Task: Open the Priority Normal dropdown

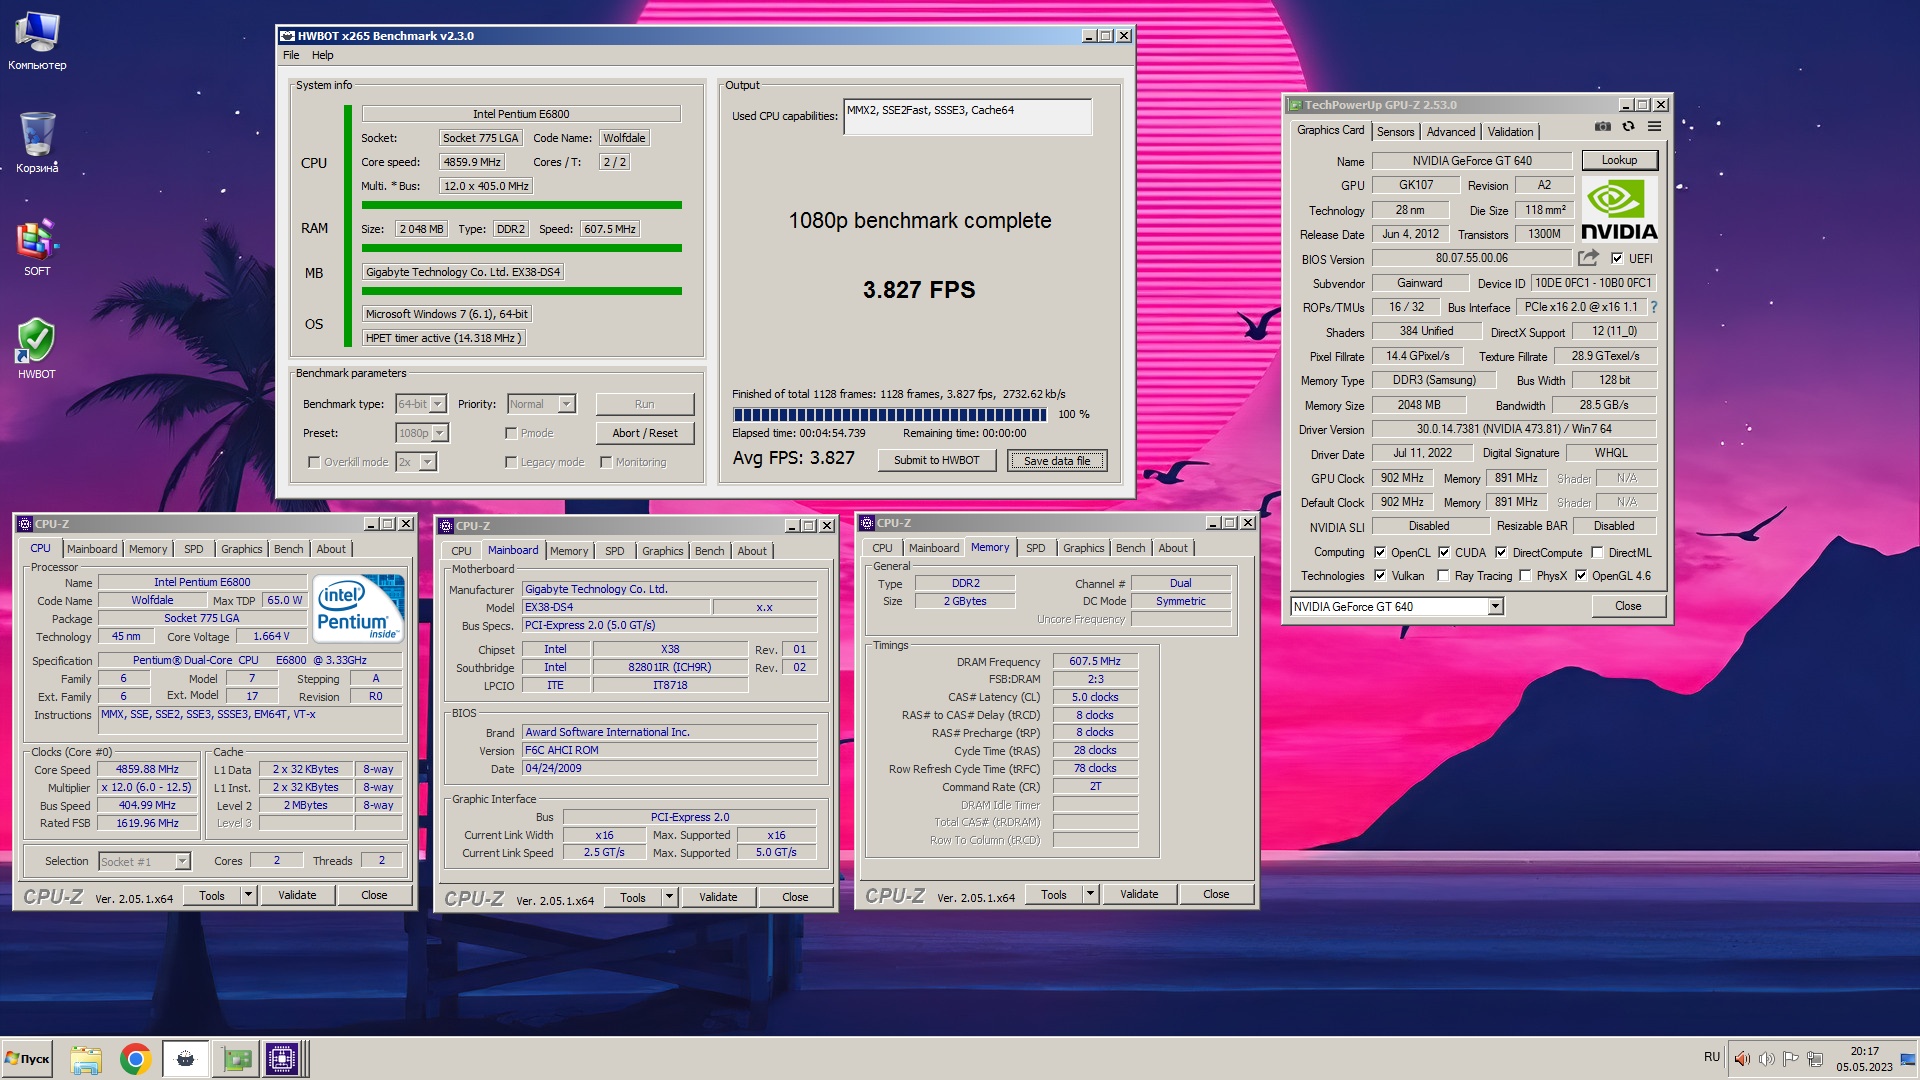Action: pyautogui.click(x=541, y=404)
